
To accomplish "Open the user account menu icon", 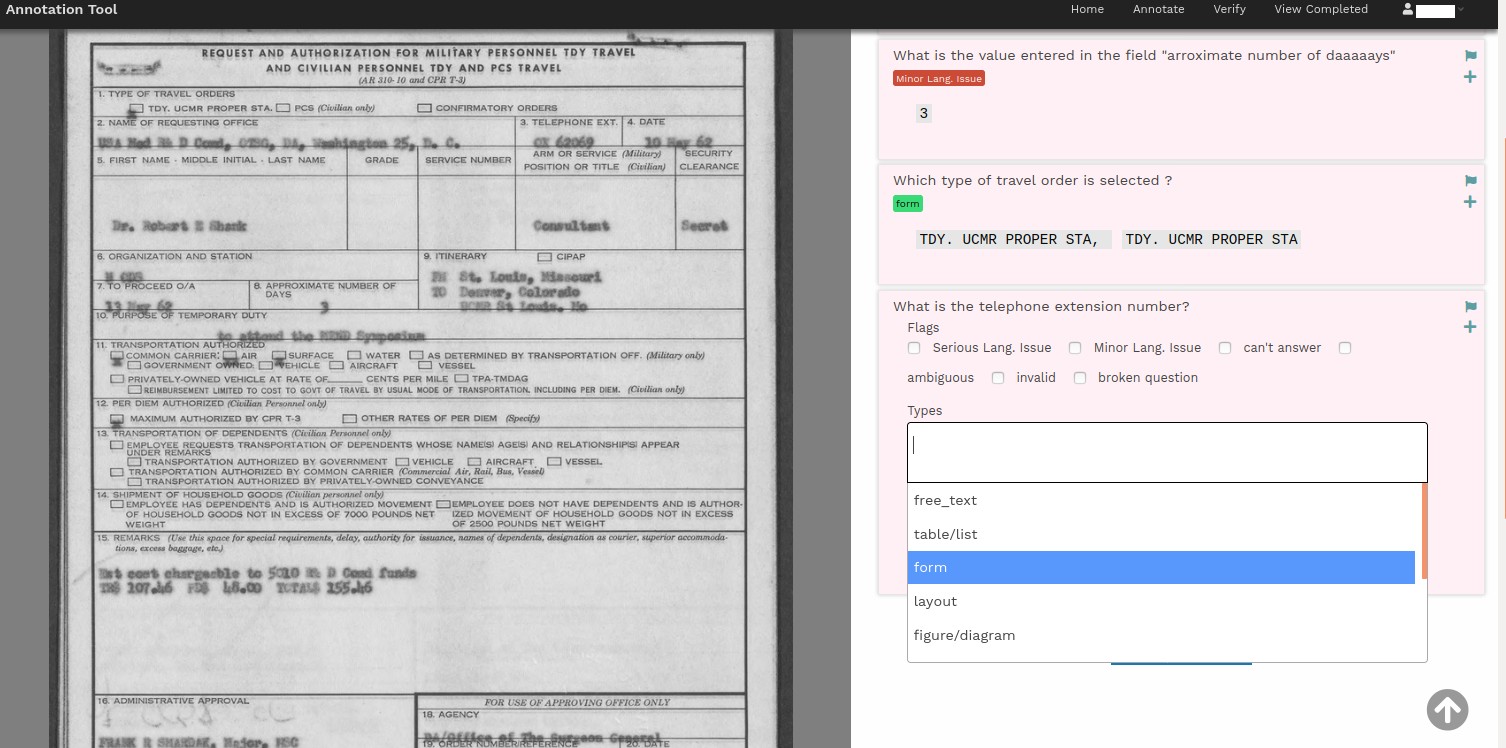I will point(1408,9).
